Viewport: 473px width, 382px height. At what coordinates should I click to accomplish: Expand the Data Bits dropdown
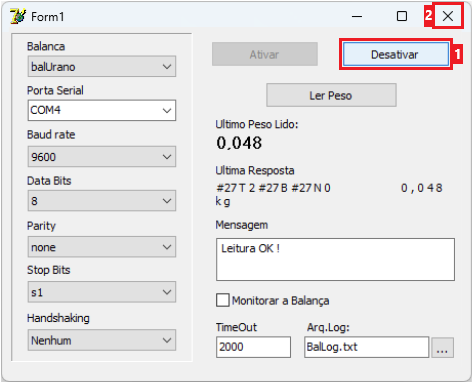102,201
